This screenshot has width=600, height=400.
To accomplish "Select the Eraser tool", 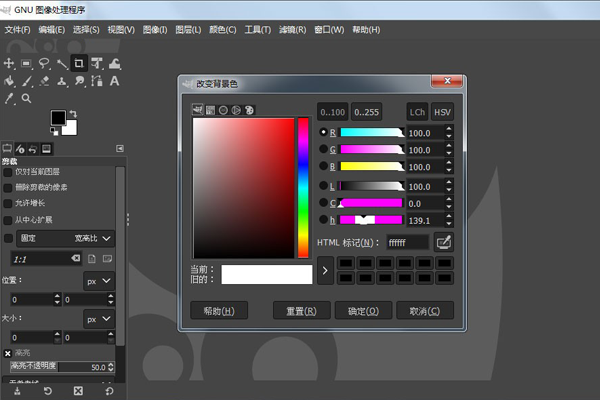I will (x=44, y=81).
